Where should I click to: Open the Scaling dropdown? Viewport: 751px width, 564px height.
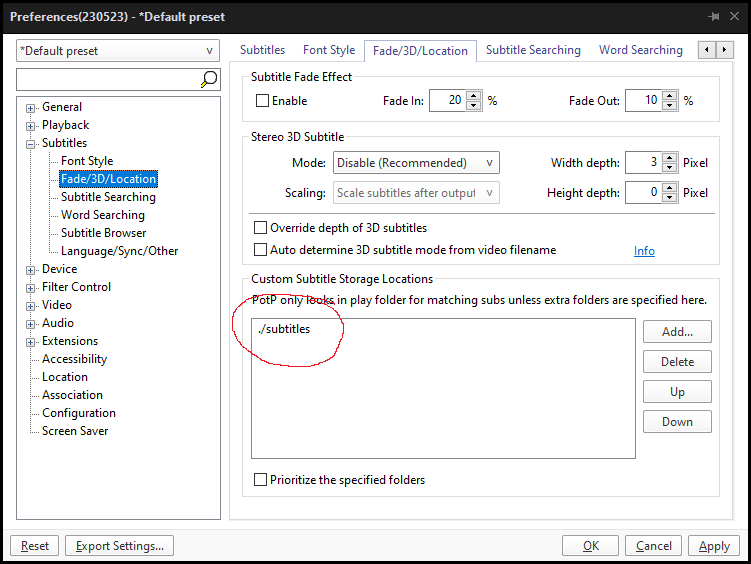[x=416, y=192]
